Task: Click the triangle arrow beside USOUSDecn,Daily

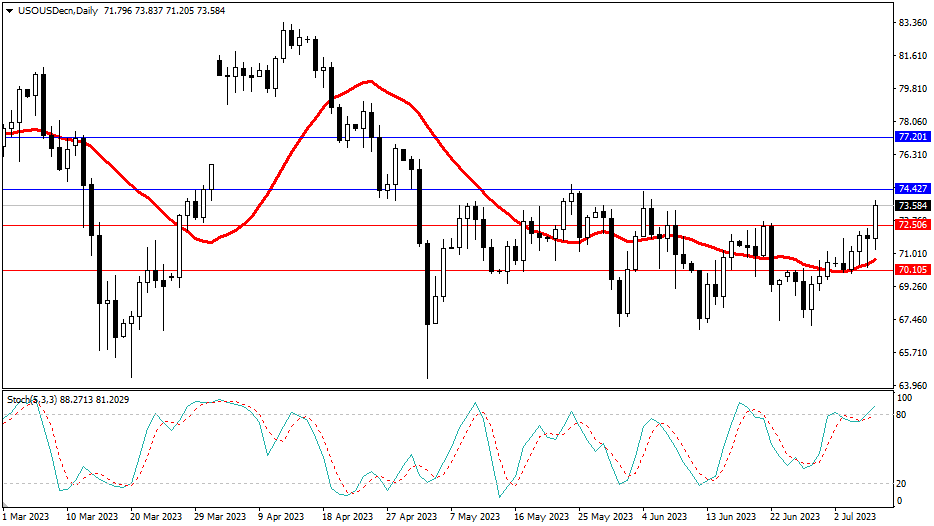Action: [9, 10]
